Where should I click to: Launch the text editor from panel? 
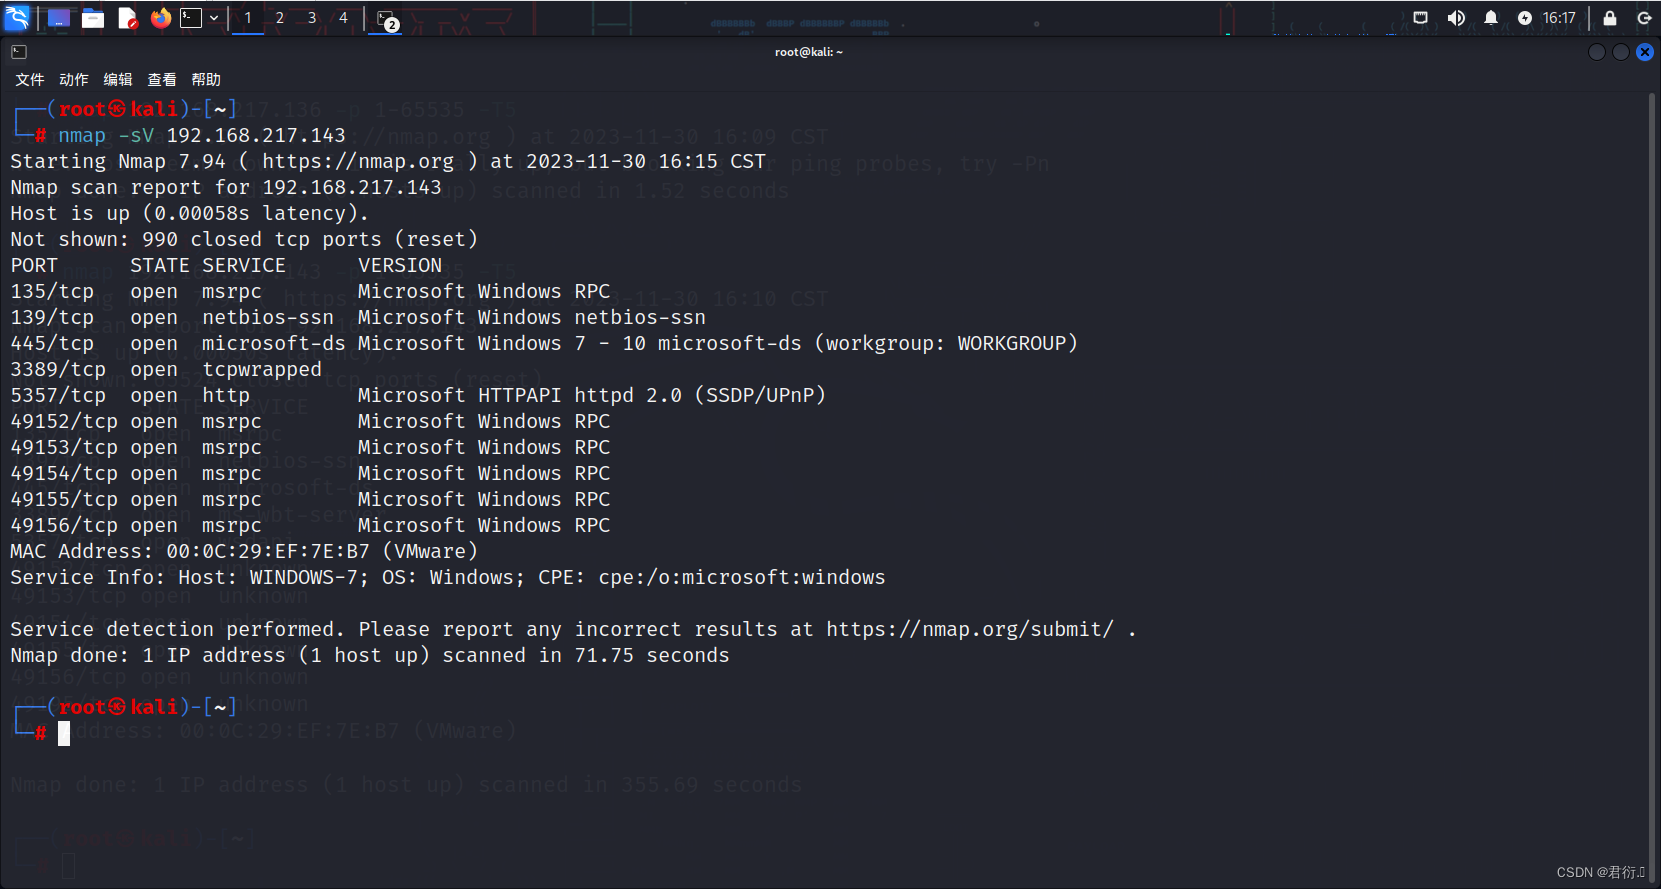click(127, 18)
